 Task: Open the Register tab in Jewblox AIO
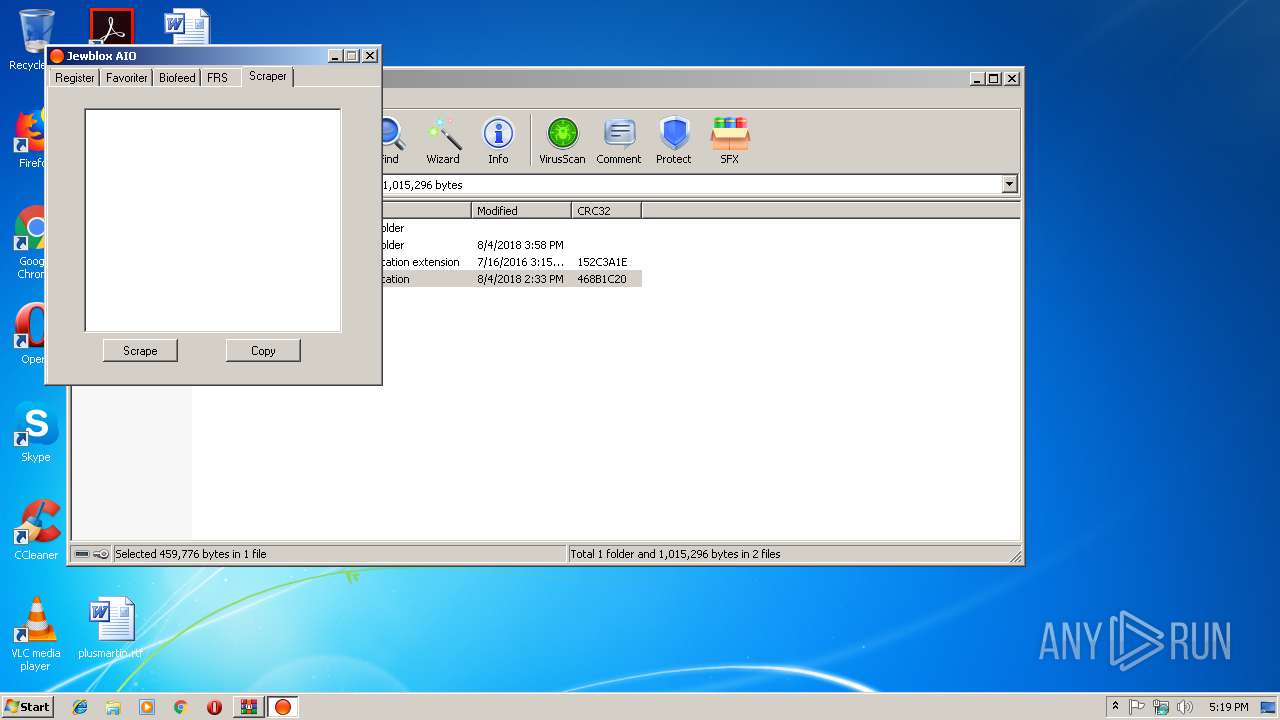[74, 77]
